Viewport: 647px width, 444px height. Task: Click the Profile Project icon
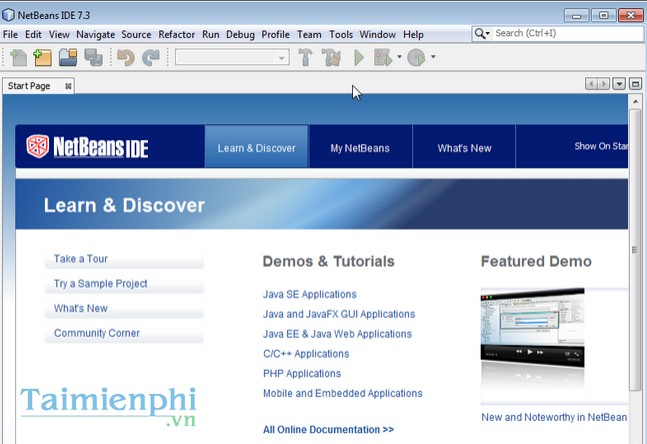(x=416, y=57)
